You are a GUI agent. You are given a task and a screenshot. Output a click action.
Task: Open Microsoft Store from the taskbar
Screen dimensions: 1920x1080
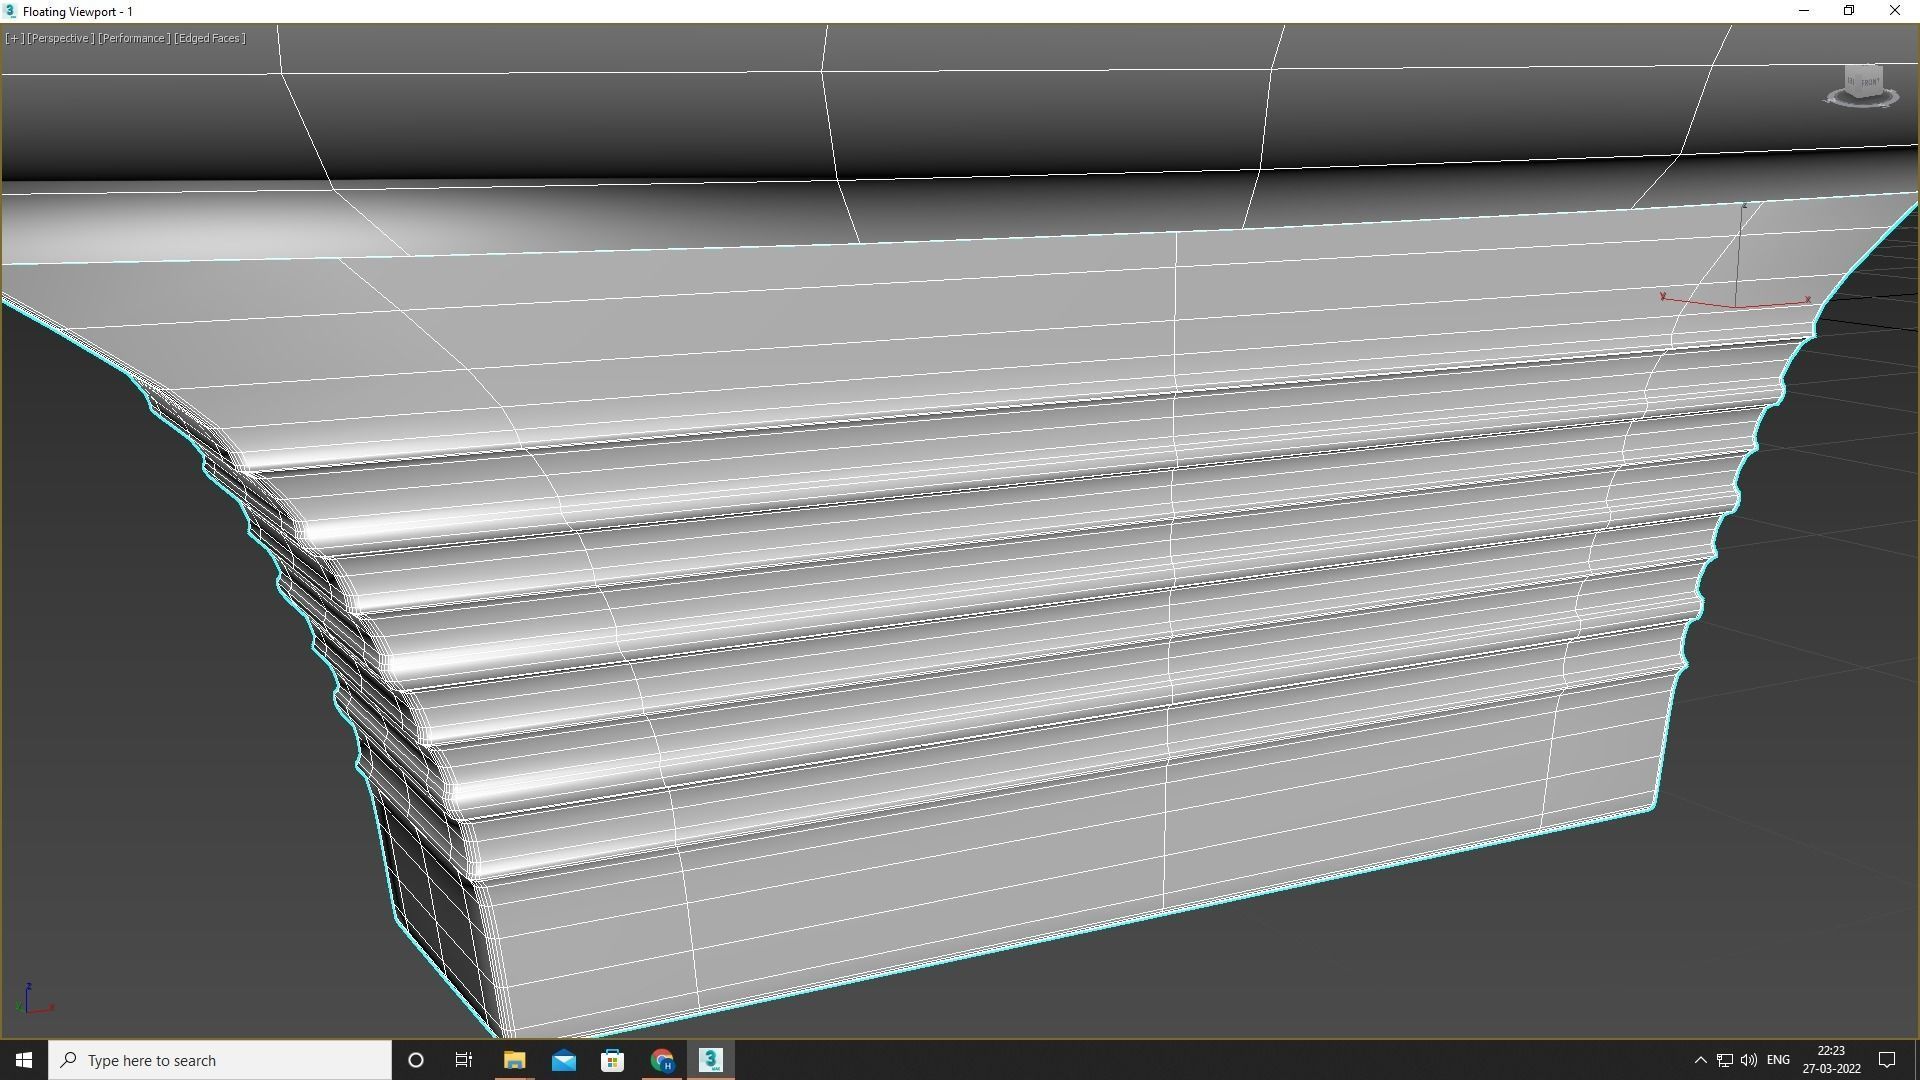coord(612,1060)
